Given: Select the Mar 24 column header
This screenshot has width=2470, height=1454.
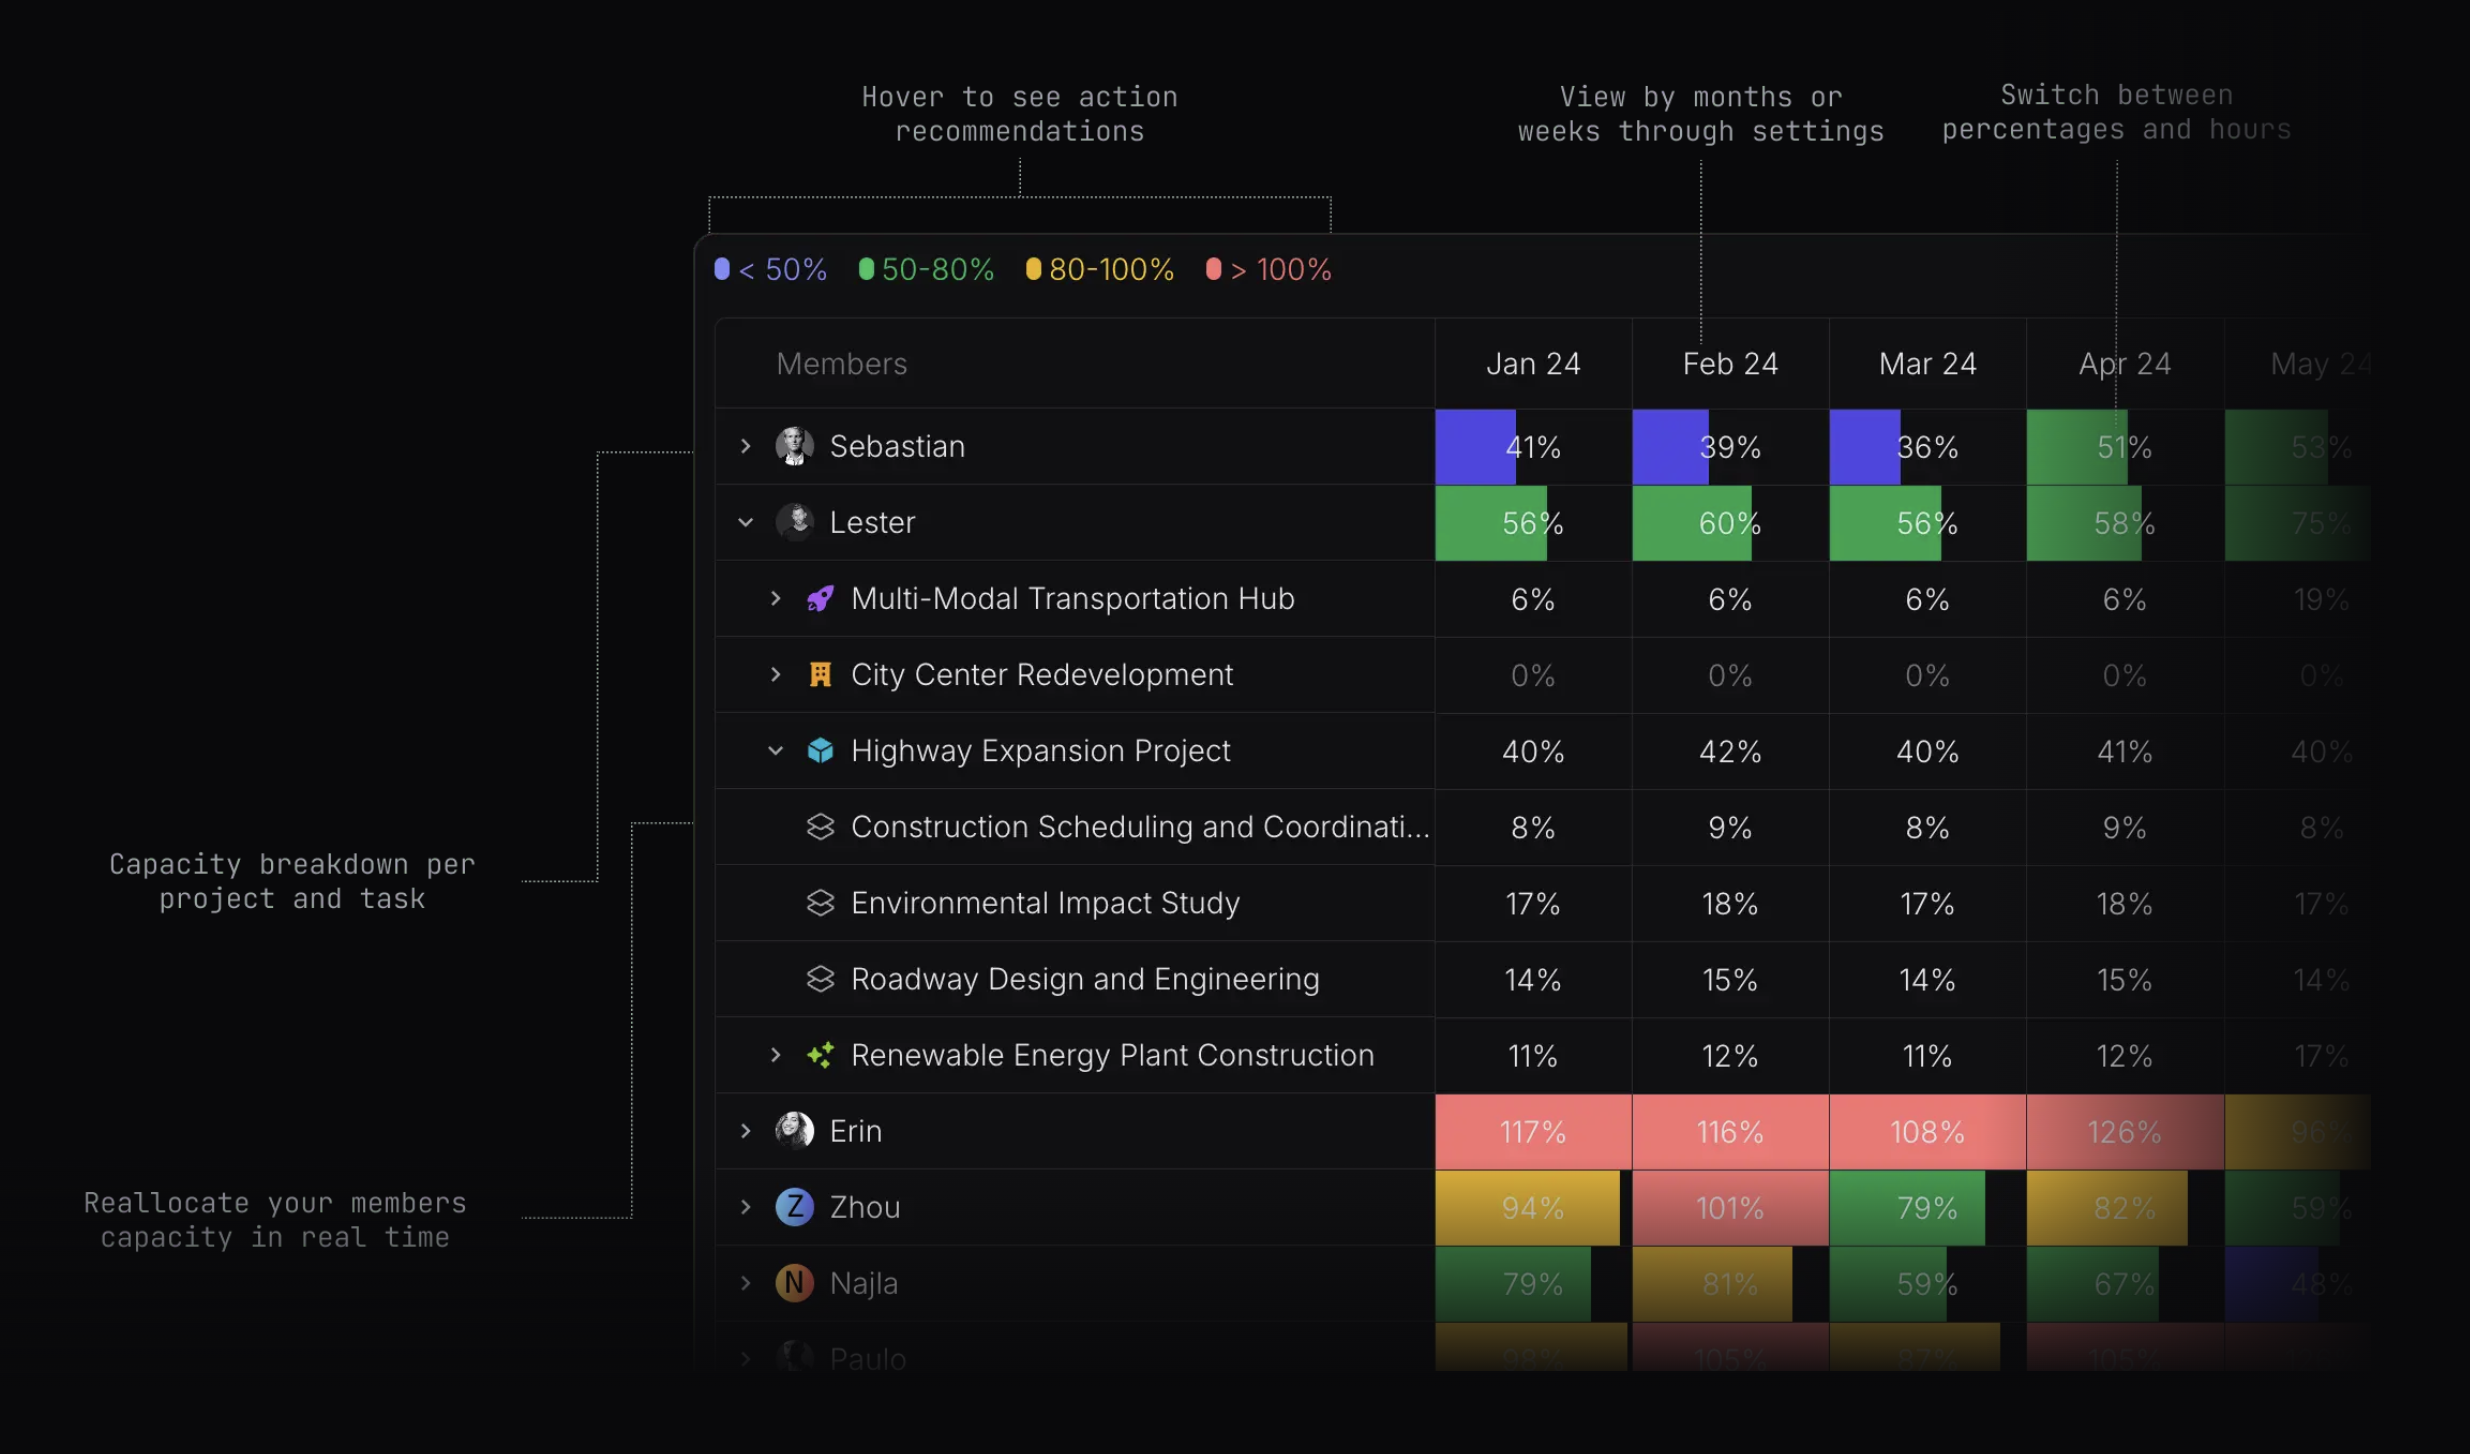Looking at the screenshot, I should (x=1927, y=364).
